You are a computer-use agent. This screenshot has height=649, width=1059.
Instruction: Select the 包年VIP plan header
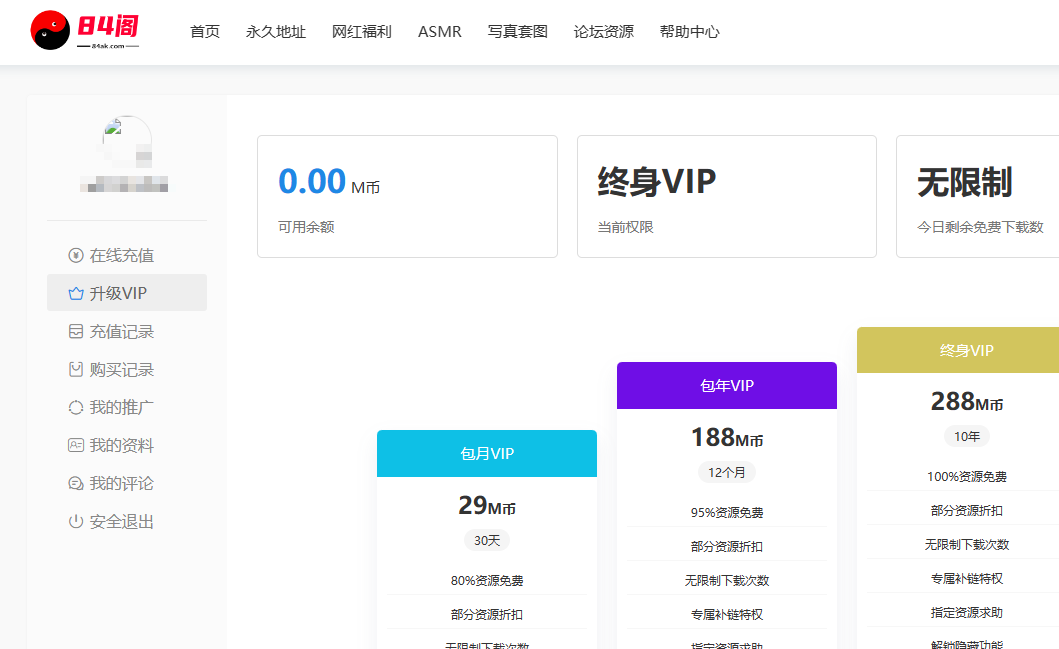tap(727, 386)
